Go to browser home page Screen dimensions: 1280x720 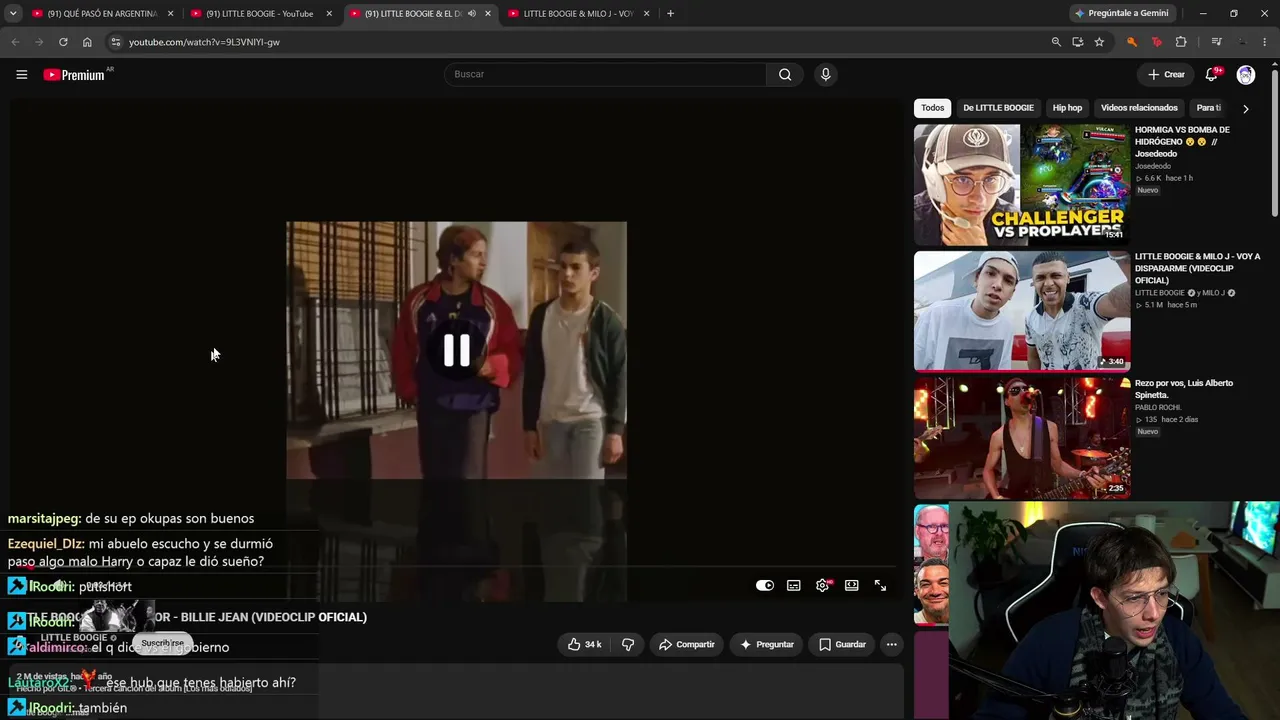(87, 42)
